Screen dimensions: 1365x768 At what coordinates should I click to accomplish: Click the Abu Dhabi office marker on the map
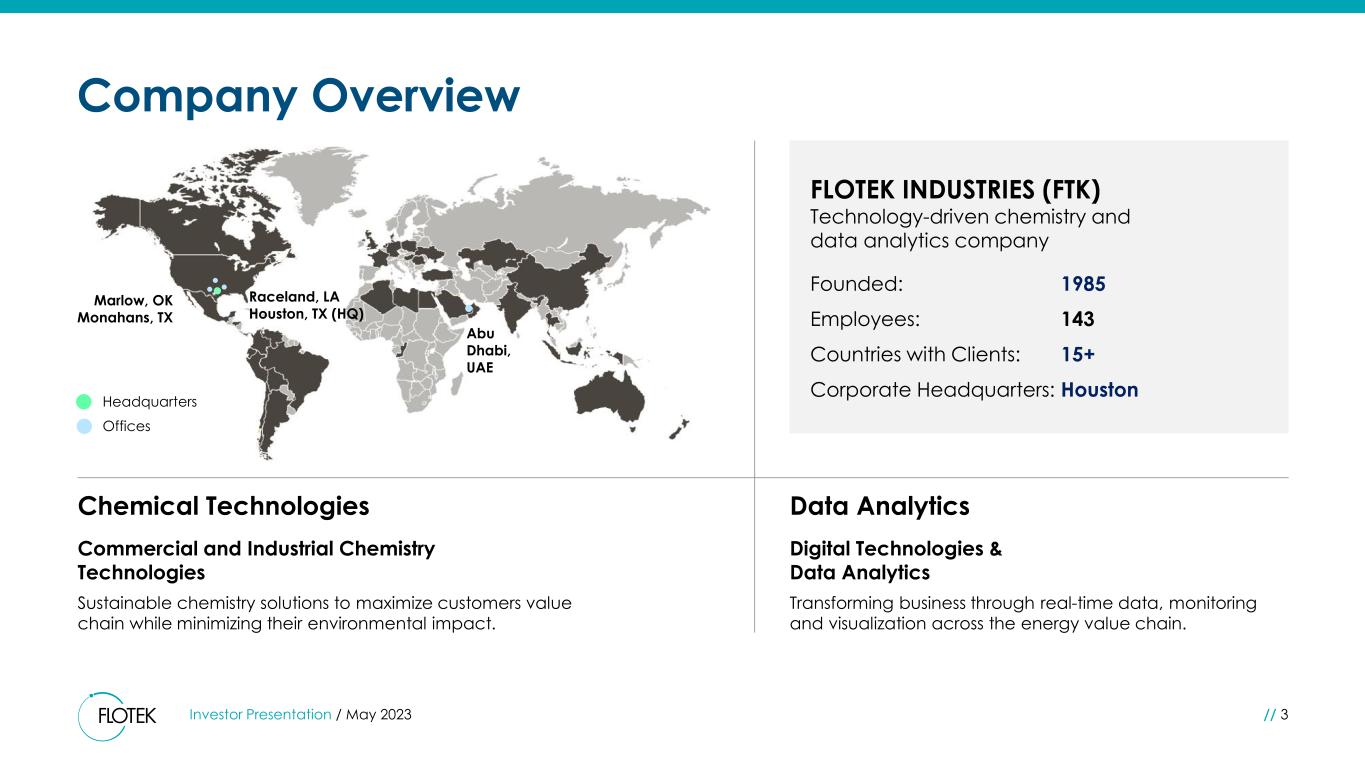[467, 293]
